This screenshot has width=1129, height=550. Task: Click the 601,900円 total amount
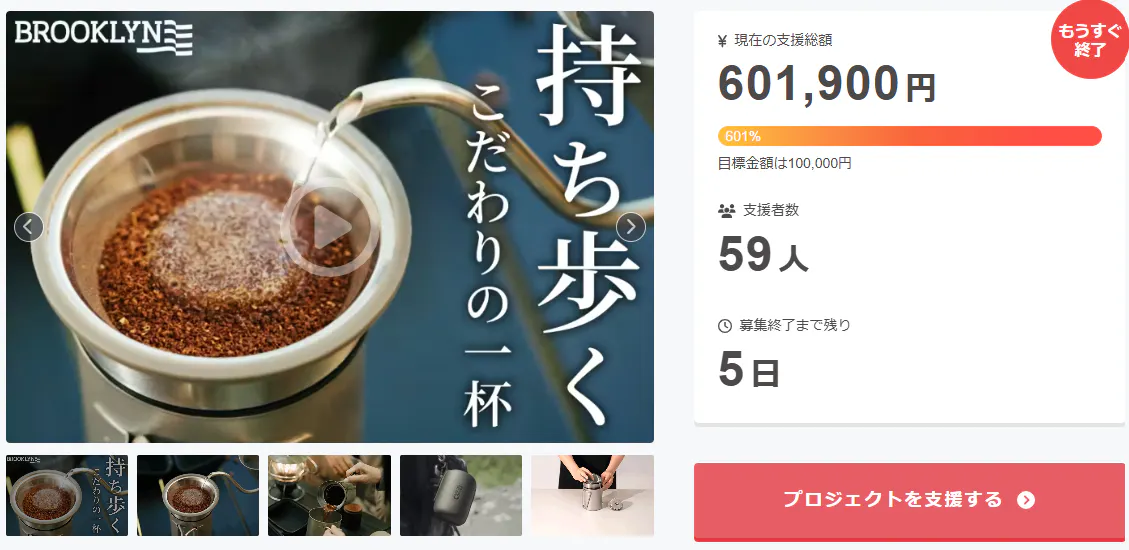(827, 84)
